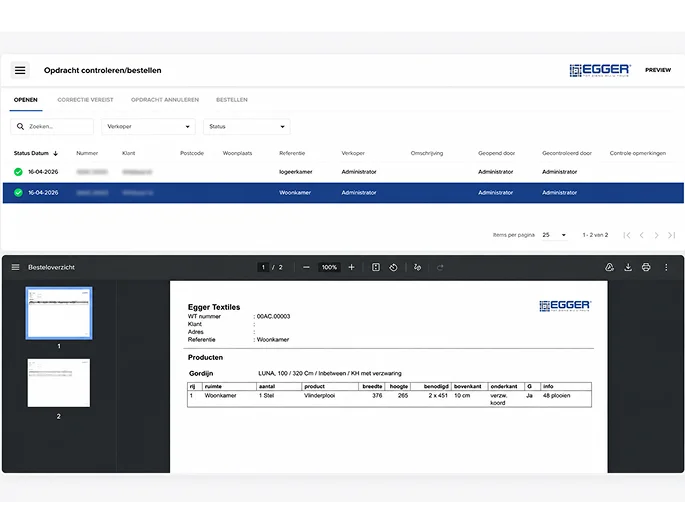
Task: Click WT nummer 00AC.00003 in PDF
Action: click(x=273, y=316)
